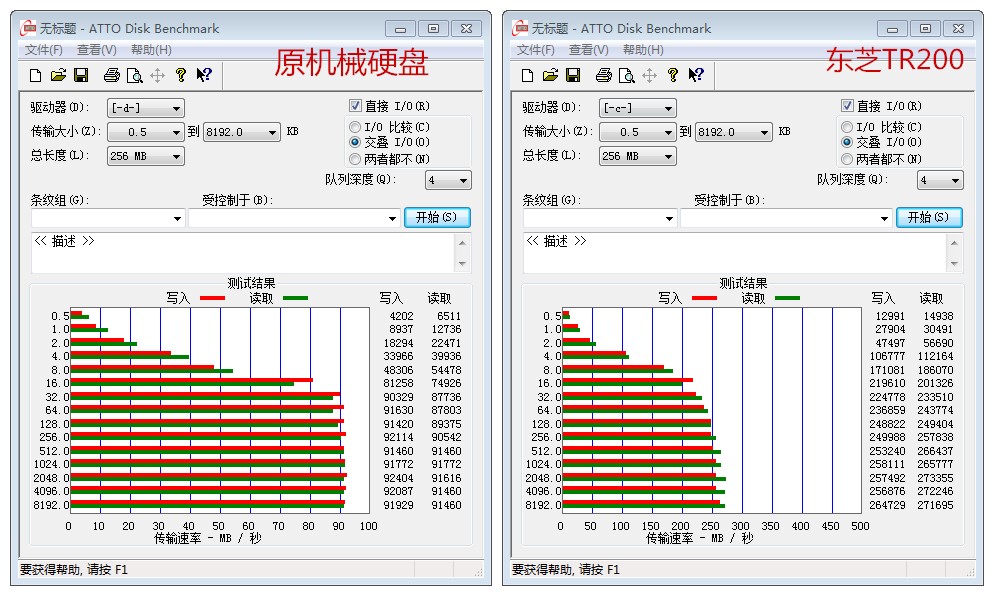The height and width of the screenshot is (596, 994).
Task: Click the Help question mark icon
Action: pos(180,74)
